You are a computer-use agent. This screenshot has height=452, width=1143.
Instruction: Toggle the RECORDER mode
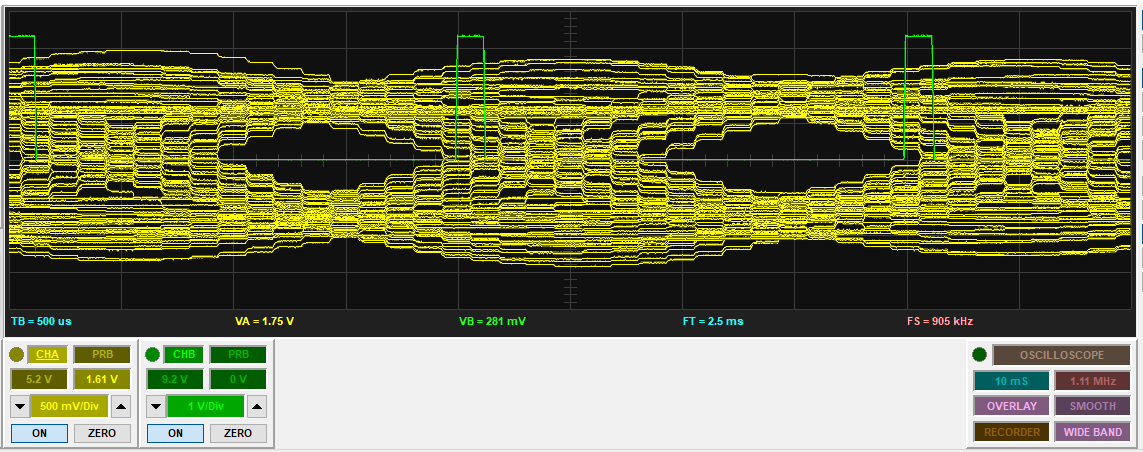tap(1011, 432)
